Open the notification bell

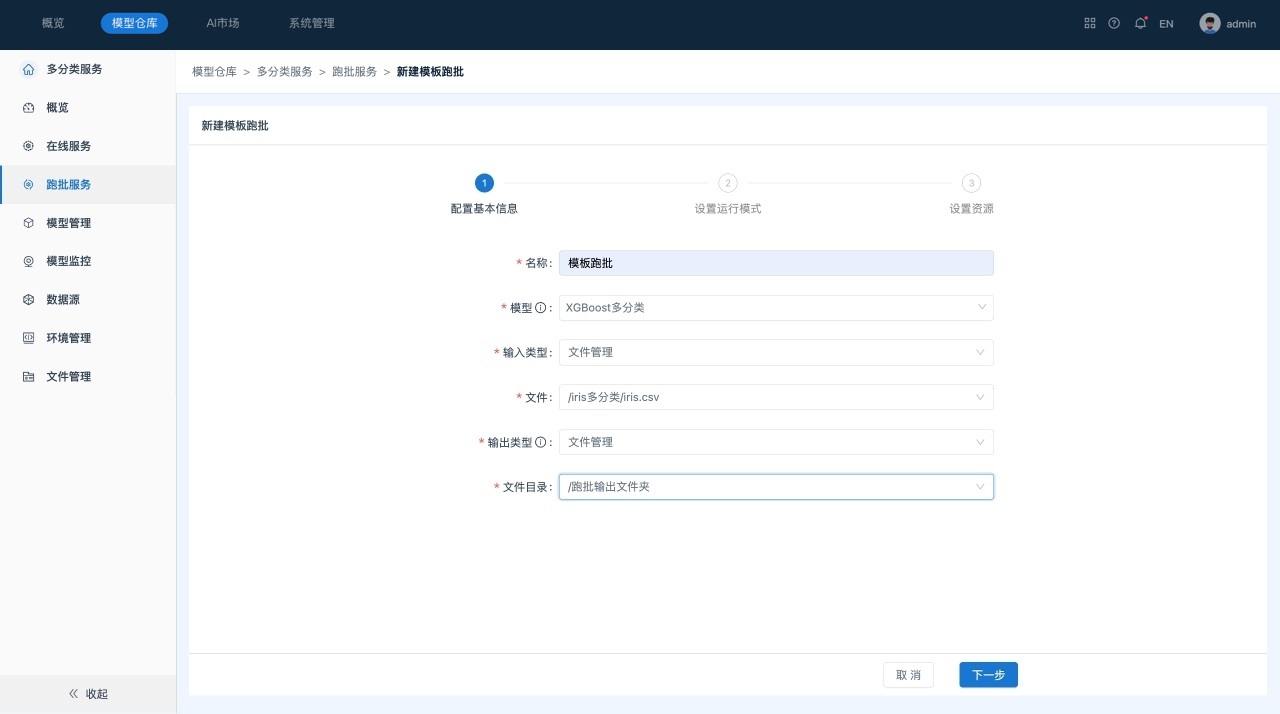point(1140,23)
